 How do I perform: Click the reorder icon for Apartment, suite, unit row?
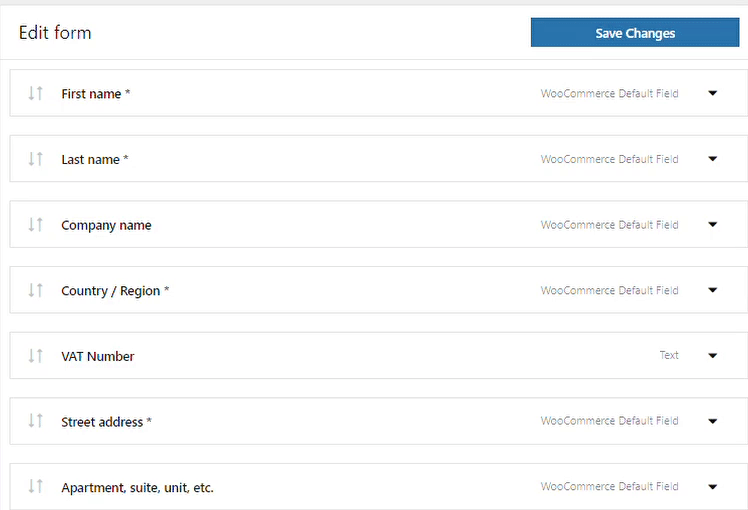pyautogui.click(x=35, y=487)
